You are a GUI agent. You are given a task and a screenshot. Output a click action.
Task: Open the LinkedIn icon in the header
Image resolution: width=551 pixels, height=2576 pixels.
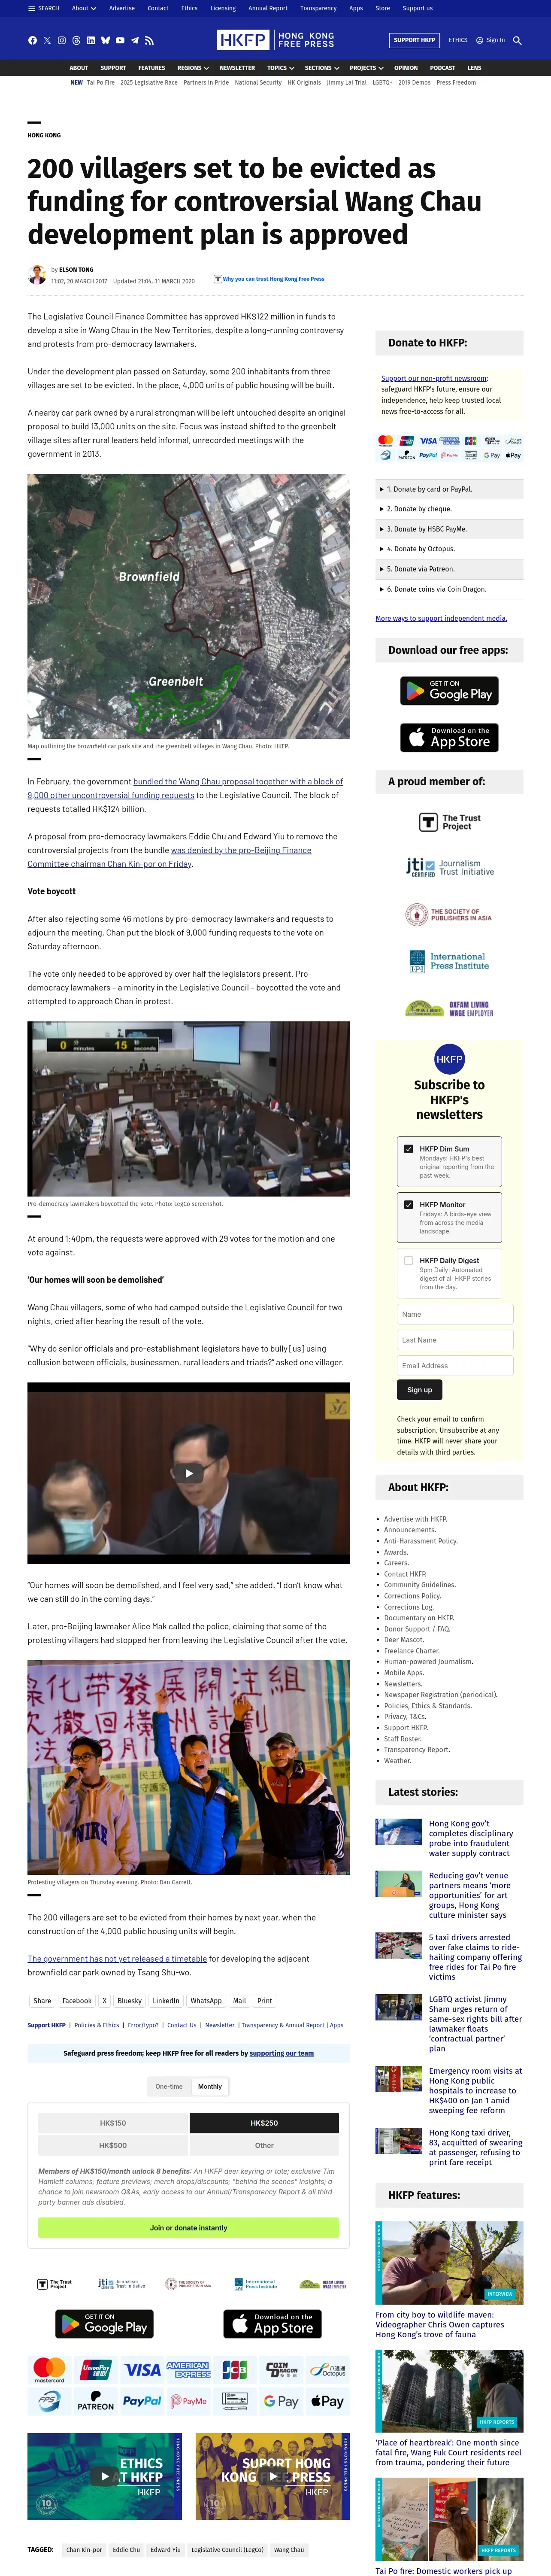click(91, 40)
